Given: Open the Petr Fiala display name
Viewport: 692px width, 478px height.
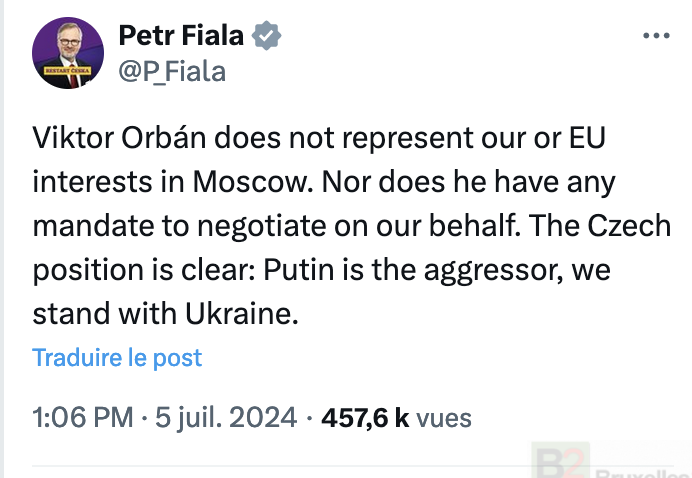Looking at the screenshot, I should [x=181, y=35].
